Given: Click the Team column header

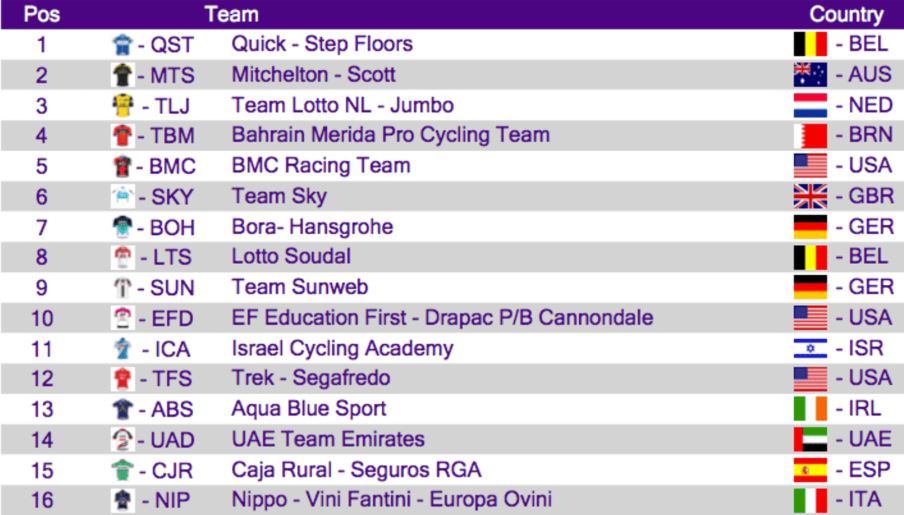Looking at the screenshot, I should coord(231,14).
